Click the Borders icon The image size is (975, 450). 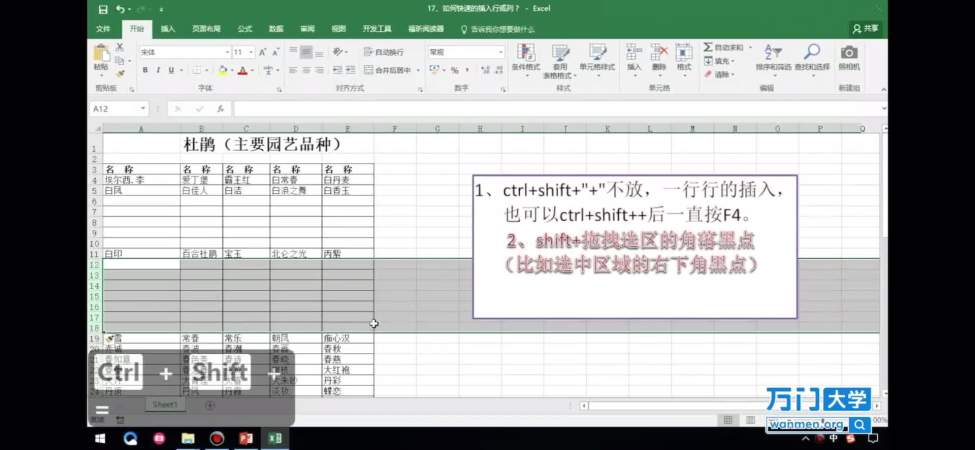click(x=196, y=70)
